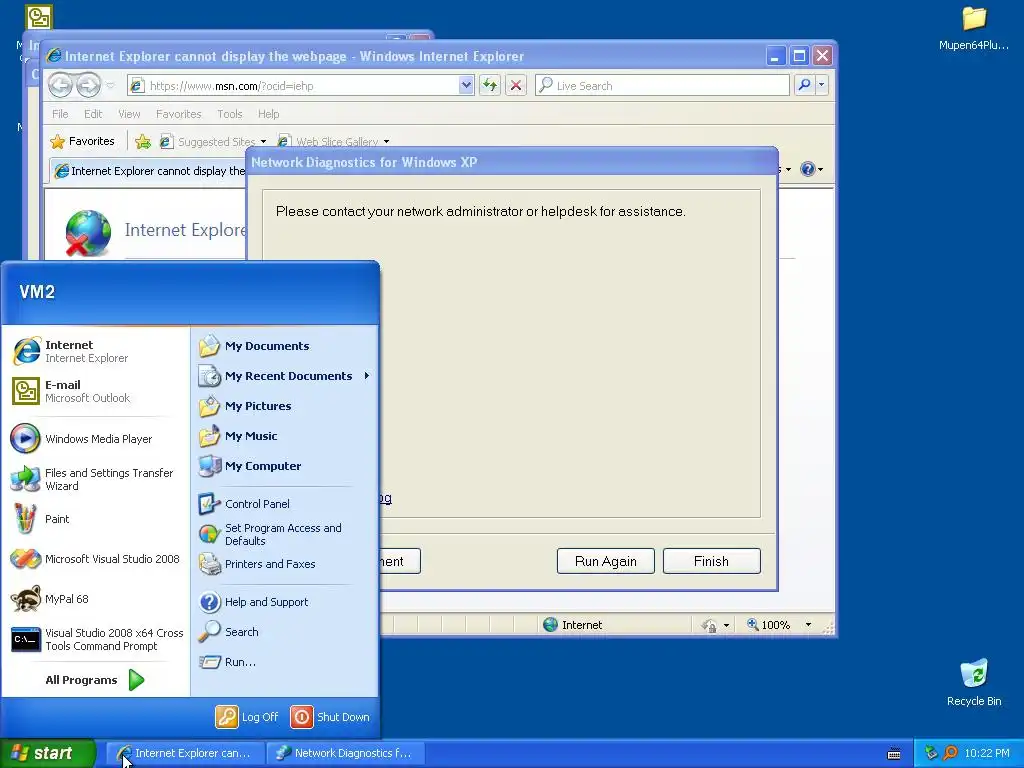The height and width of the screenshot is (768, 1024).
Task: Click the Favorites star button
Action: click(82, 141)
